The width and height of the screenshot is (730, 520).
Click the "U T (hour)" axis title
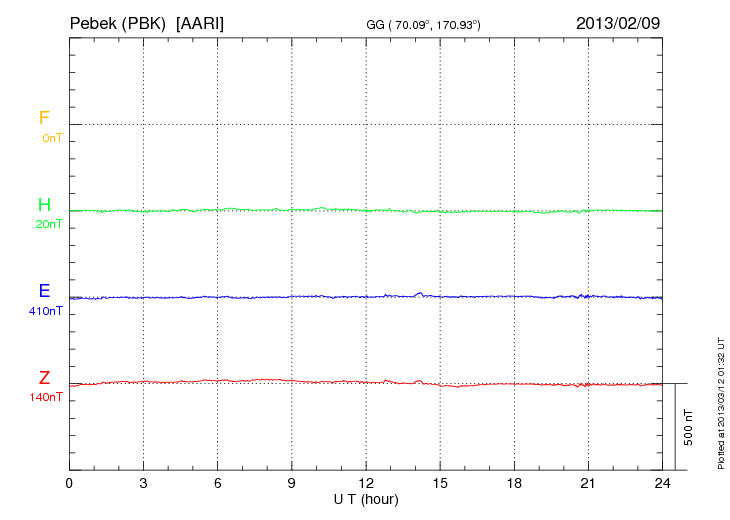pyautogui.click(x=366, y=499)
